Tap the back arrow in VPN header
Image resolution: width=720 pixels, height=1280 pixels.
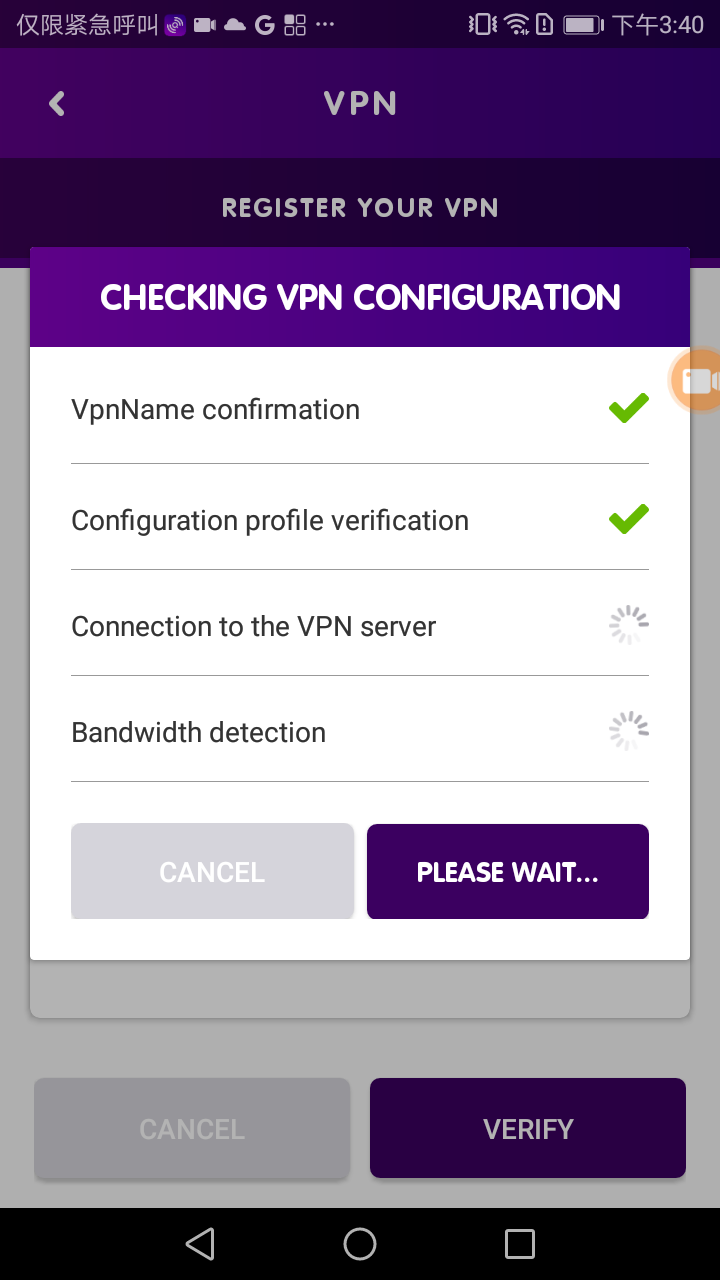coord(57,104)
